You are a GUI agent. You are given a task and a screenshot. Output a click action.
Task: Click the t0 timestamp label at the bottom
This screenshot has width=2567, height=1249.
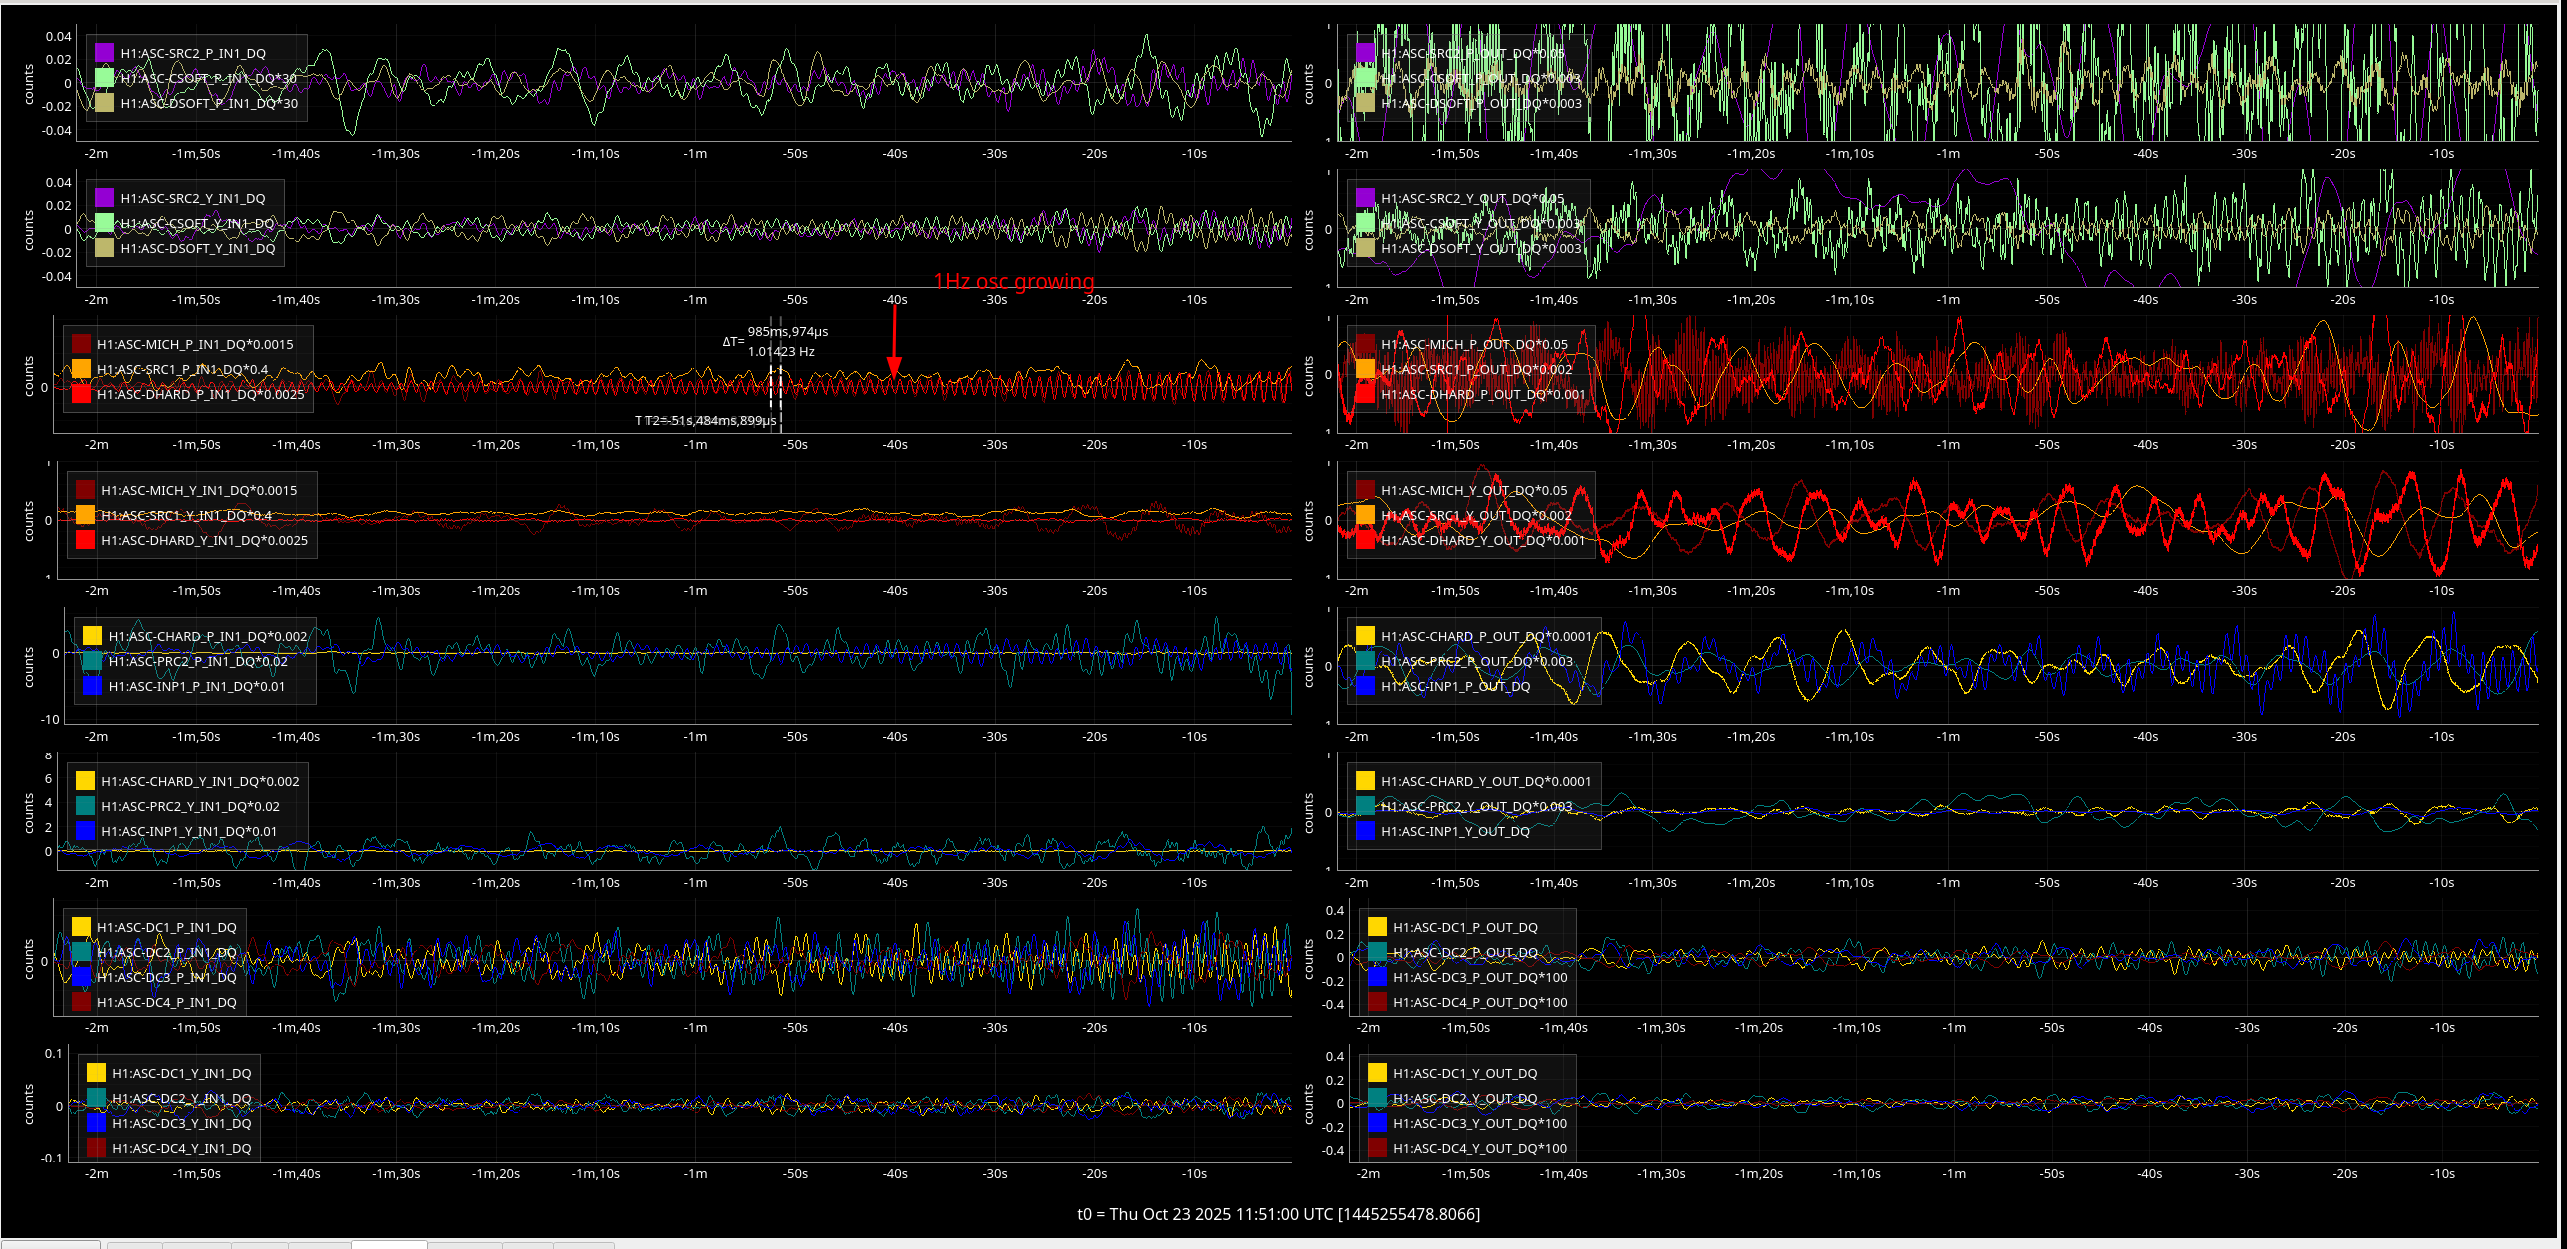click(x=1278, y=1214)
